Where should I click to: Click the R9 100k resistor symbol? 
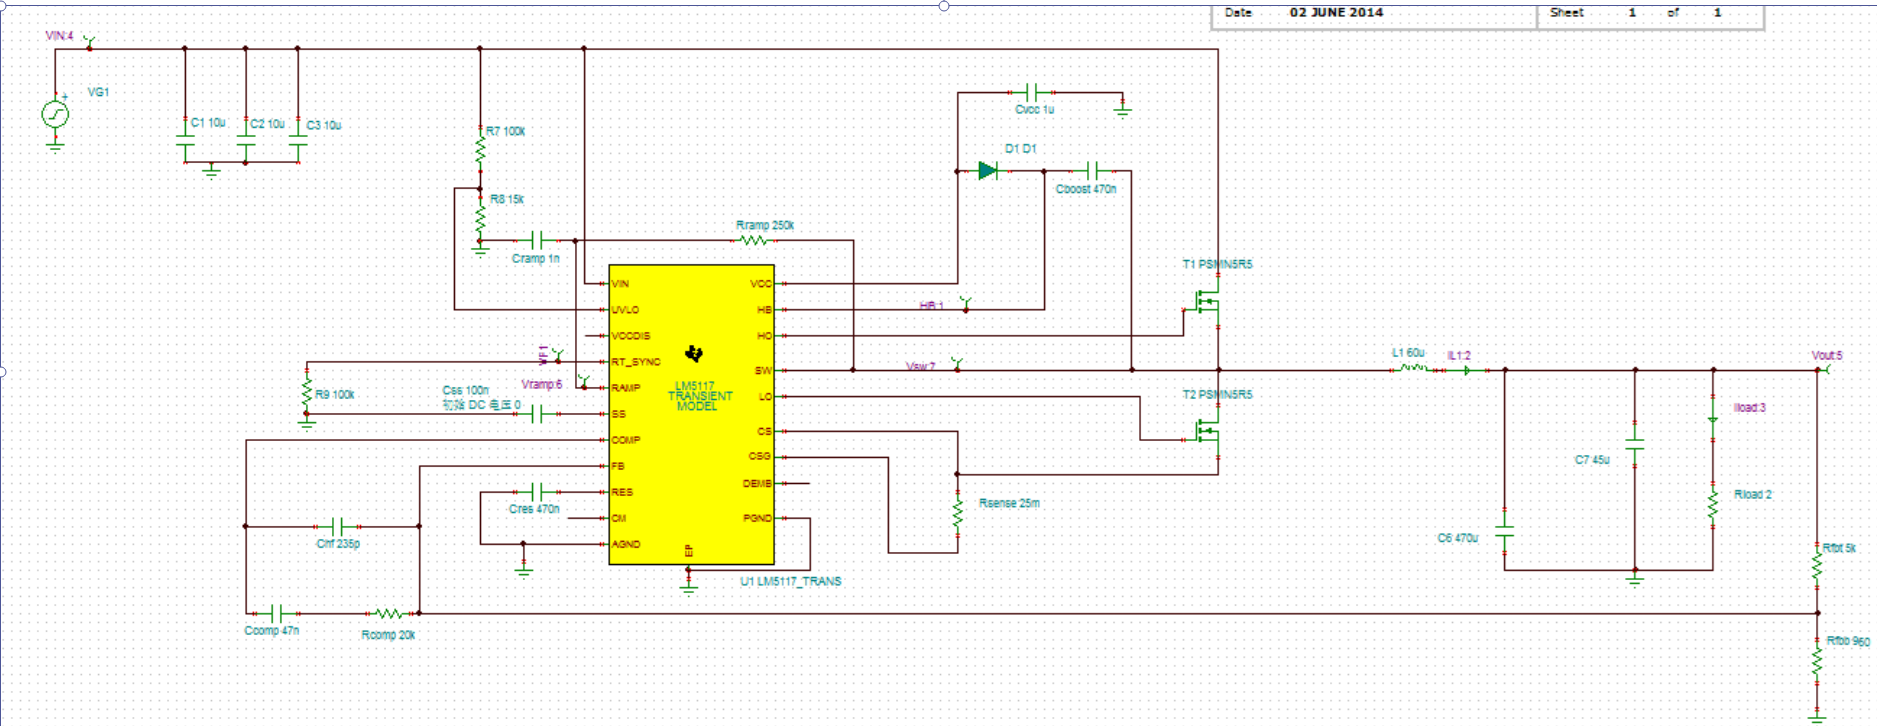tap(307, 393)
